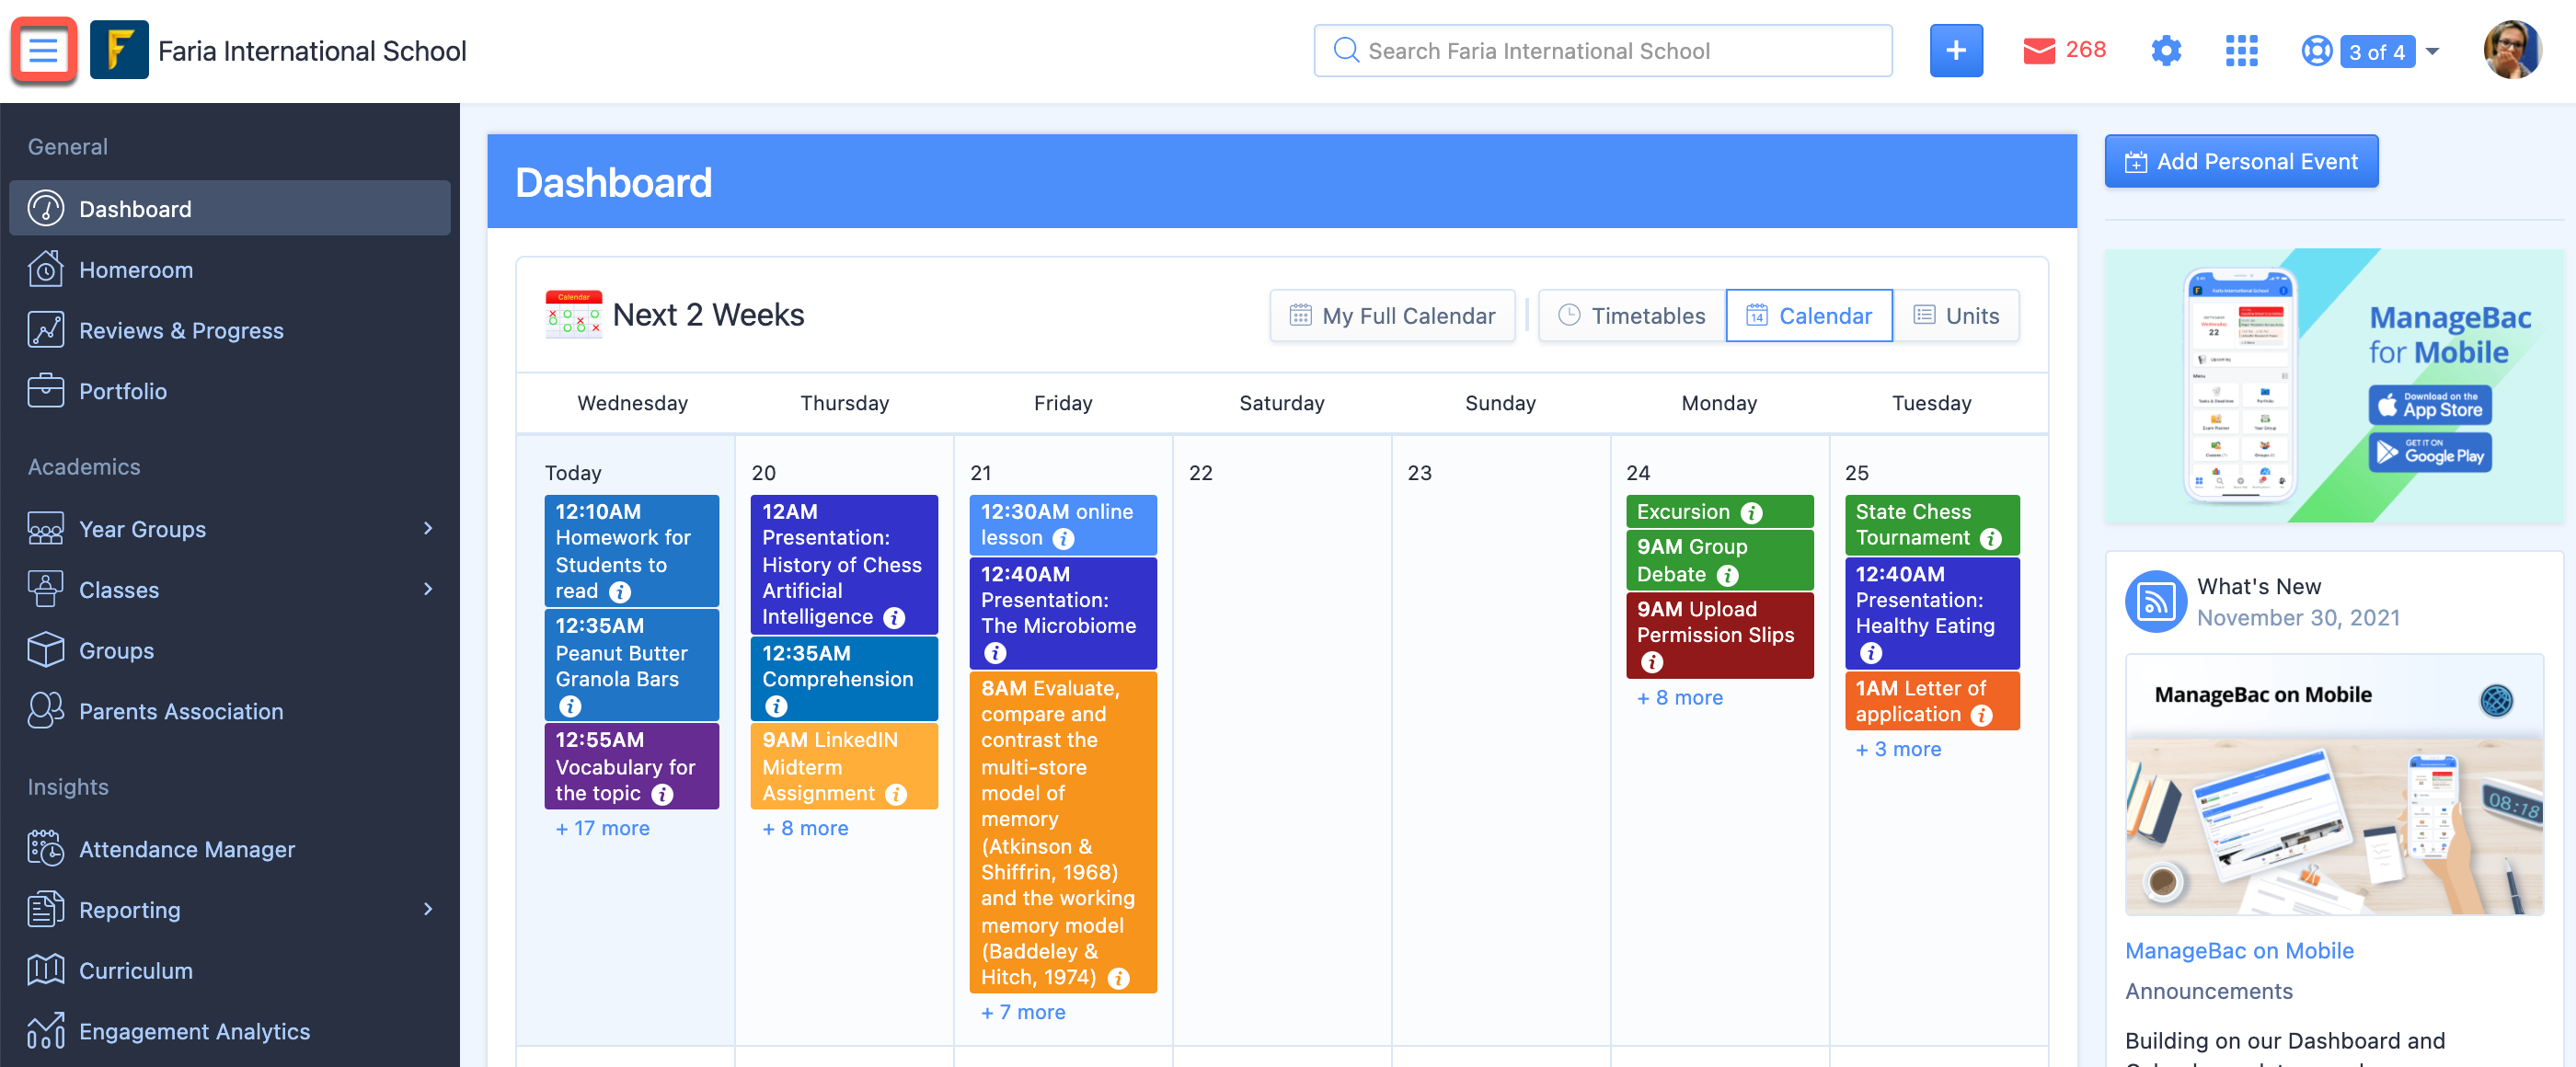Show + 8 more events on Monday 24
This screenshot has width=2576, height=1067.
(x=1679, y=697)
